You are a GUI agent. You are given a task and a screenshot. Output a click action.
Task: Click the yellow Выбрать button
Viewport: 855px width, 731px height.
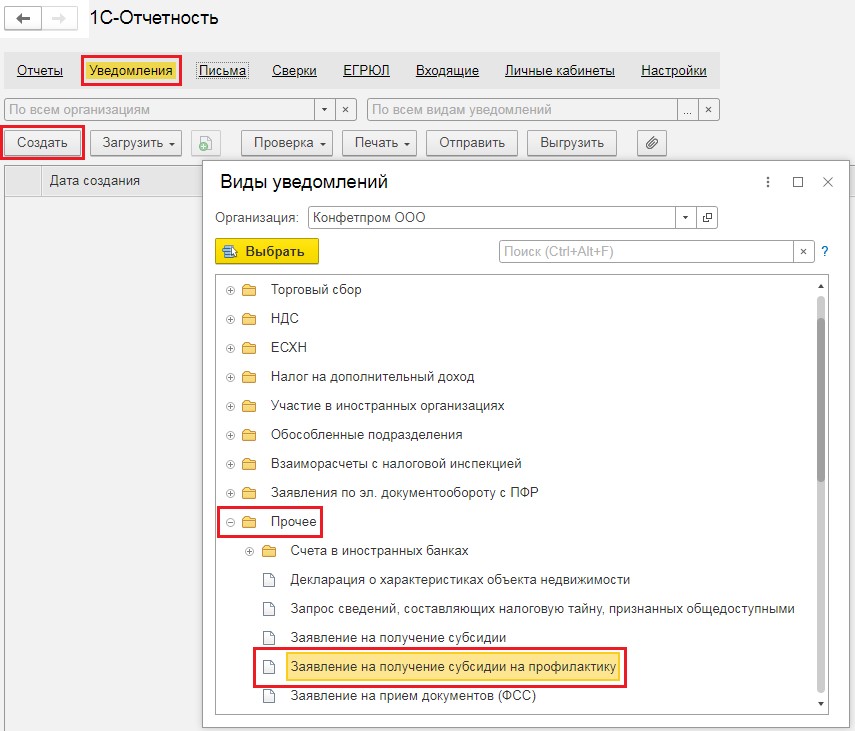(x=267, y=251)
